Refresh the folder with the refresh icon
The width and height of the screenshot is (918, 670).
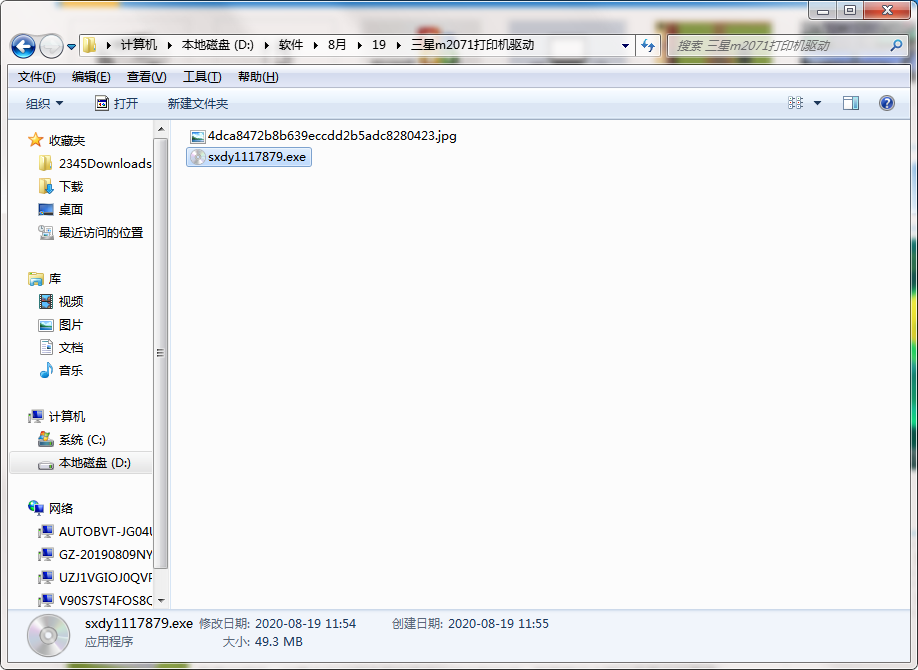[x=648, y=46]
